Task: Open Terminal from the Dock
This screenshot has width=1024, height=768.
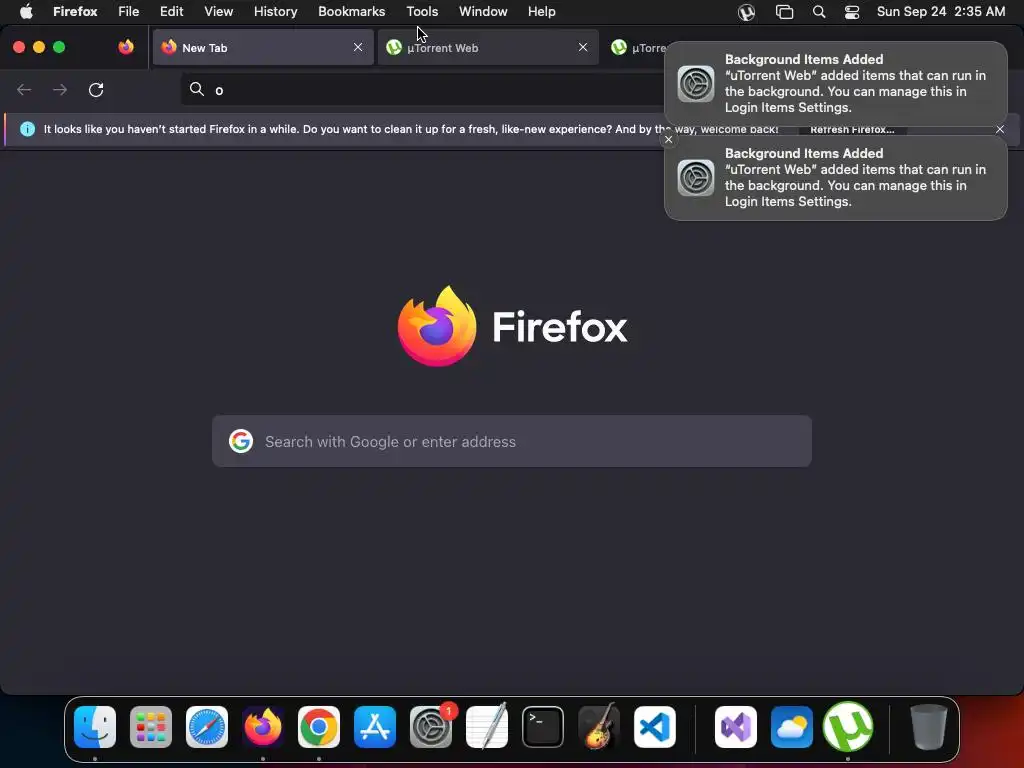Action: [543, 727]
